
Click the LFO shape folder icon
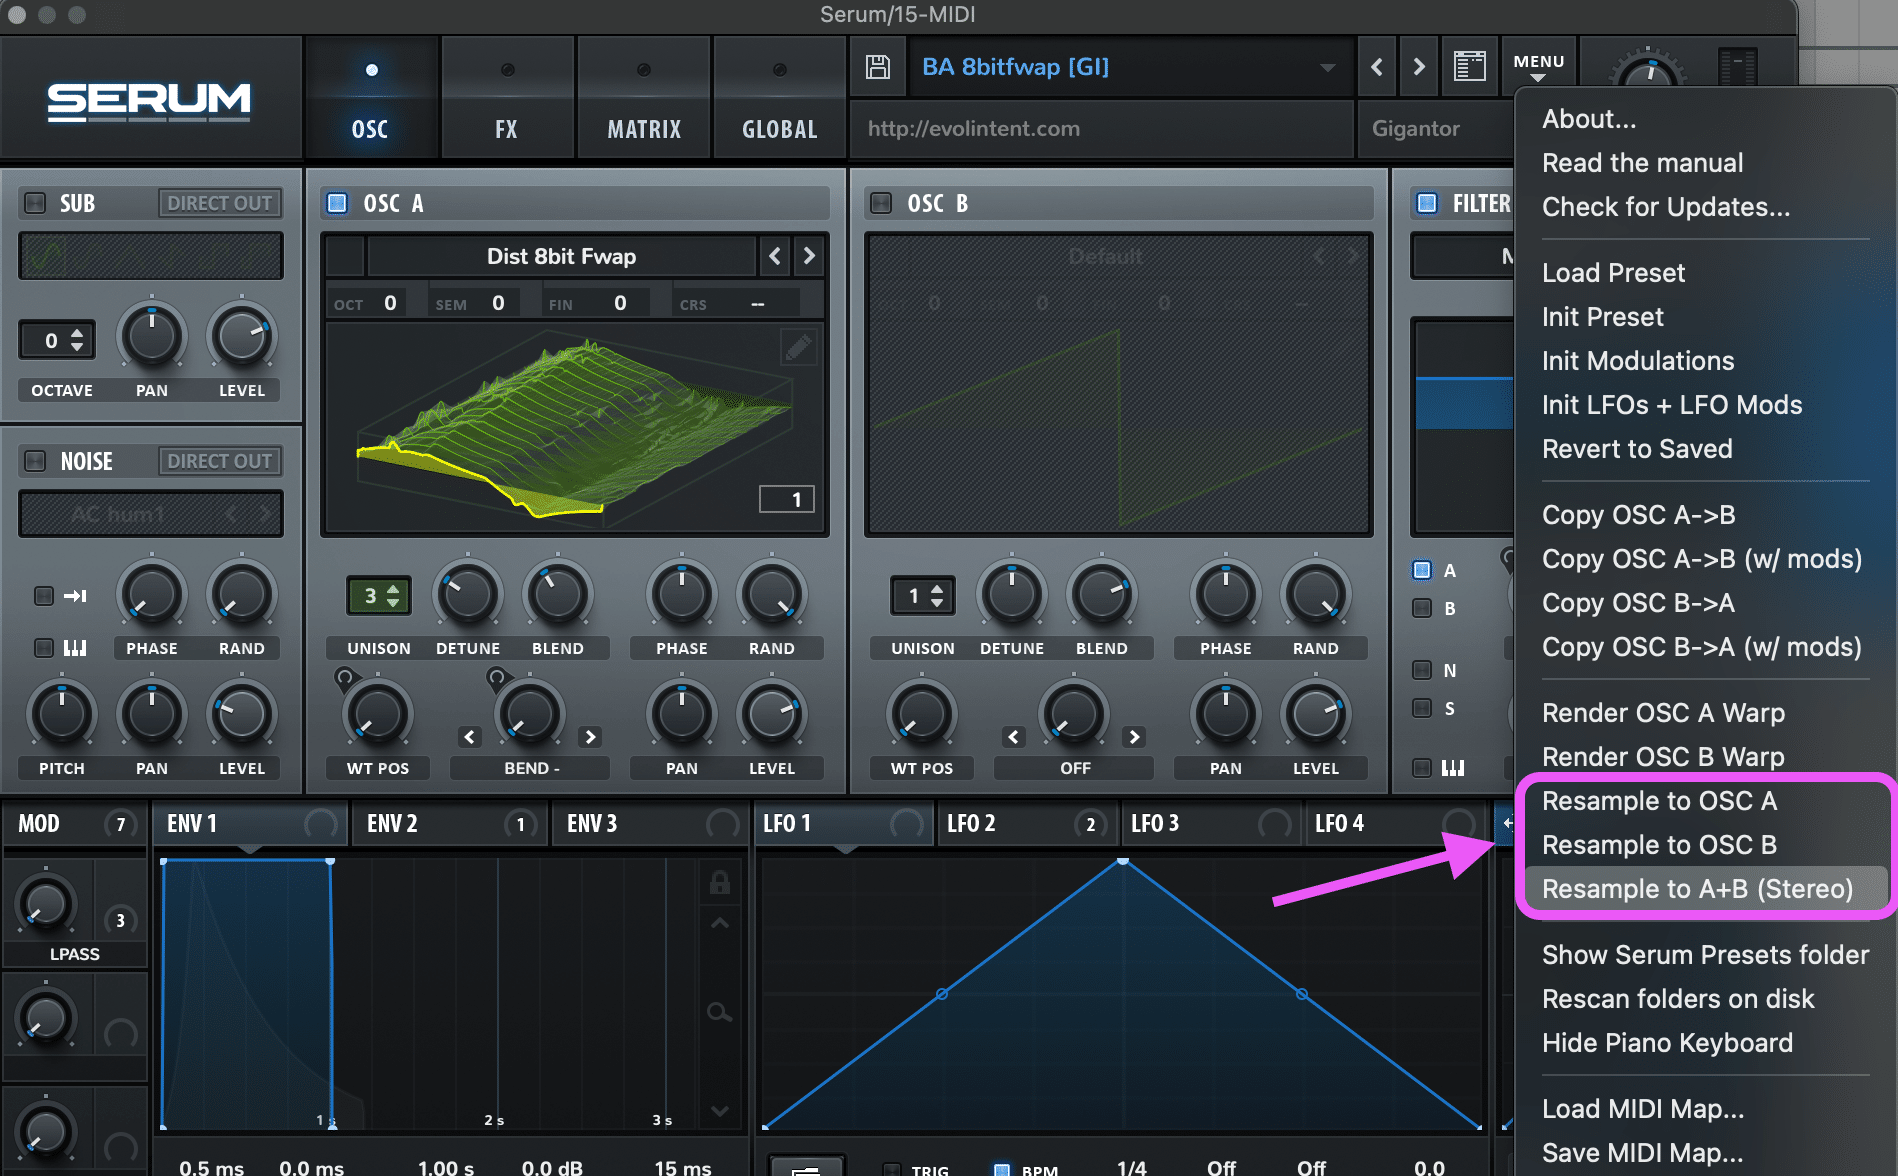tap(805, 1168)
